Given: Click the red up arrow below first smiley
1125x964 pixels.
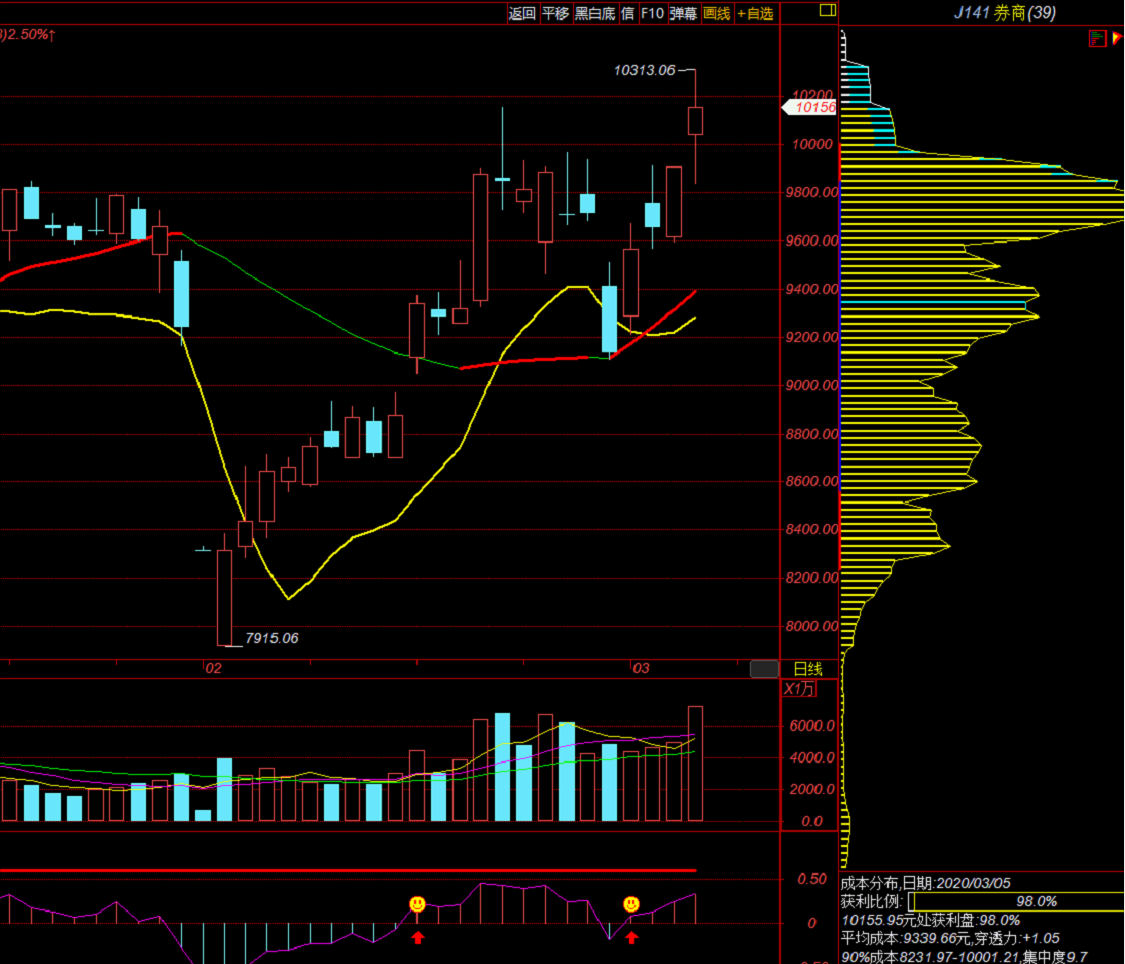Looking at the screenshot, I should click(418, 937).
